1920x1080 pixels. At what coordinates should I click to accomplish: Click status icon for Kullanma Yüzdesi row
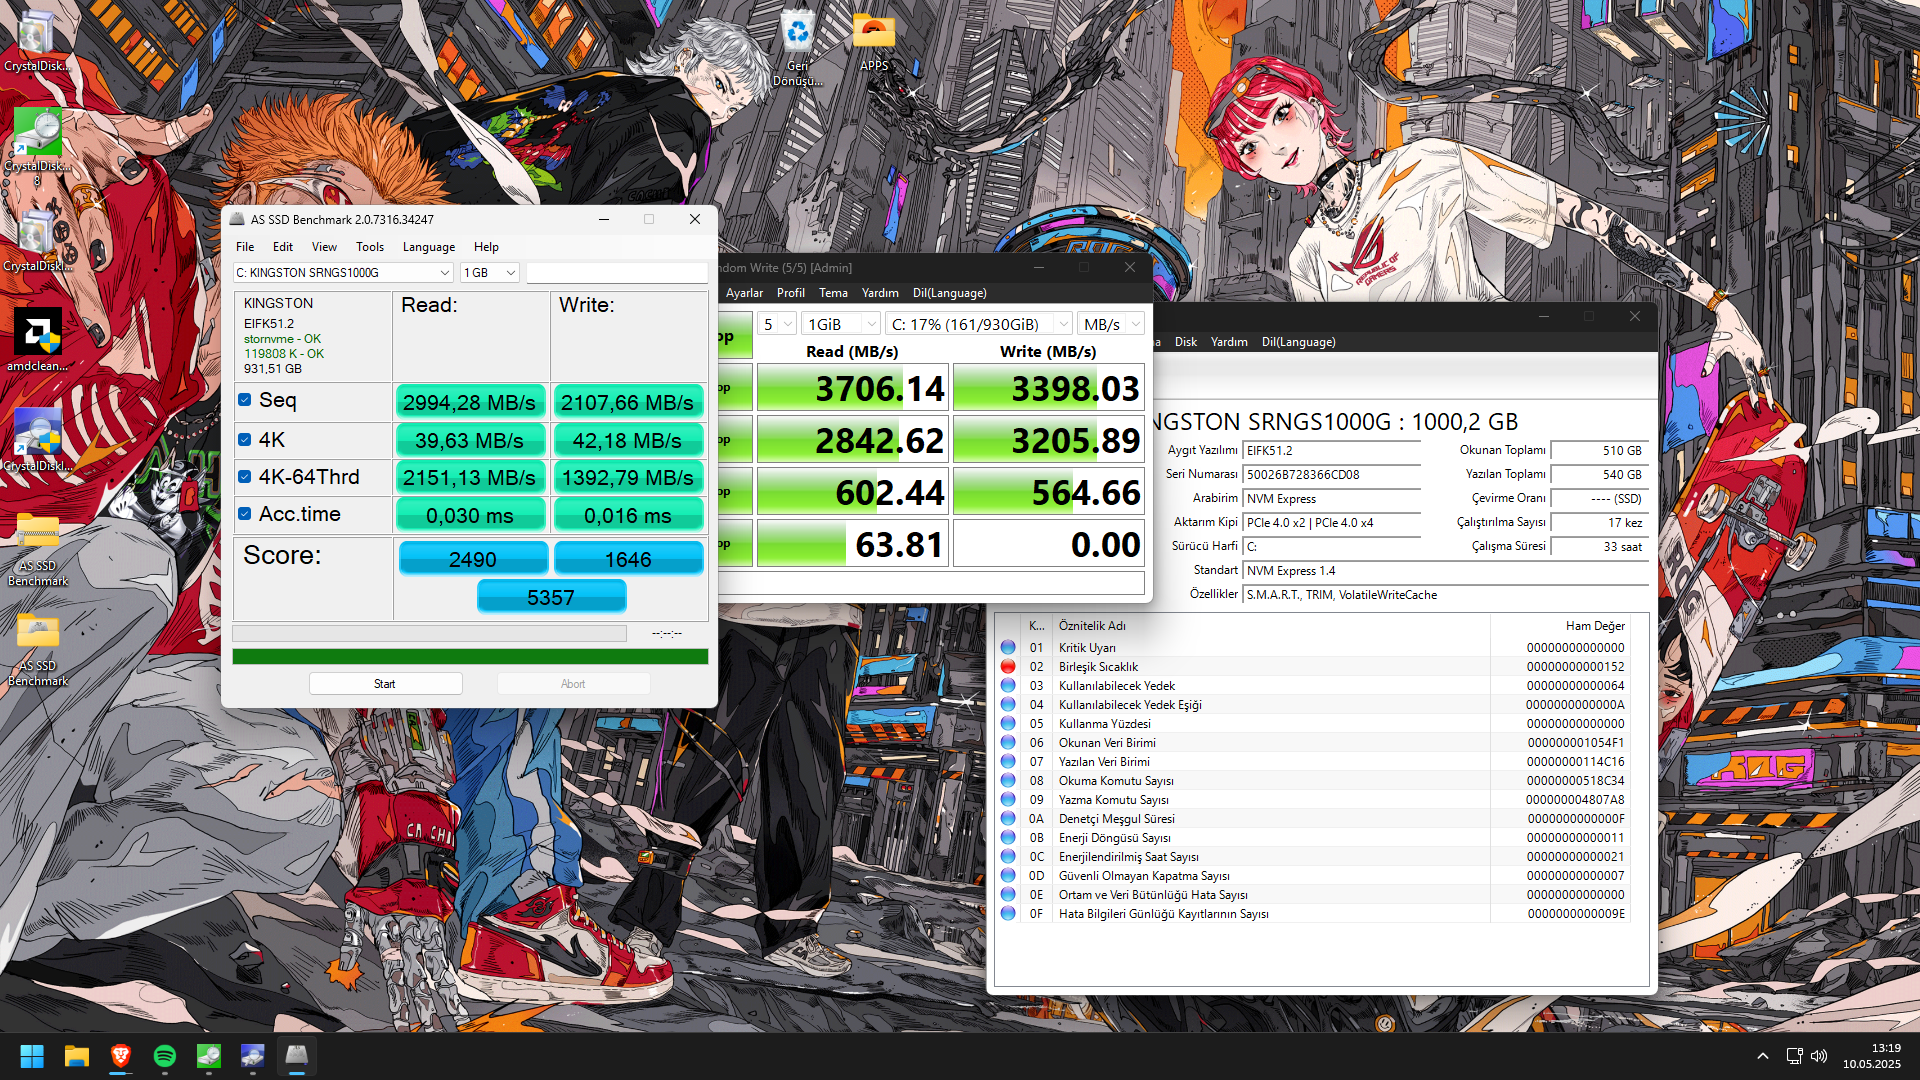point(1008,724)
